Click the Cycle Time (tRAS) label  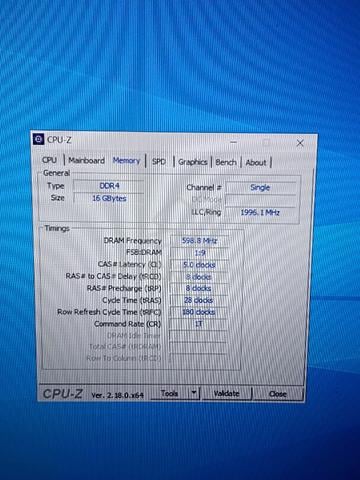132,300
